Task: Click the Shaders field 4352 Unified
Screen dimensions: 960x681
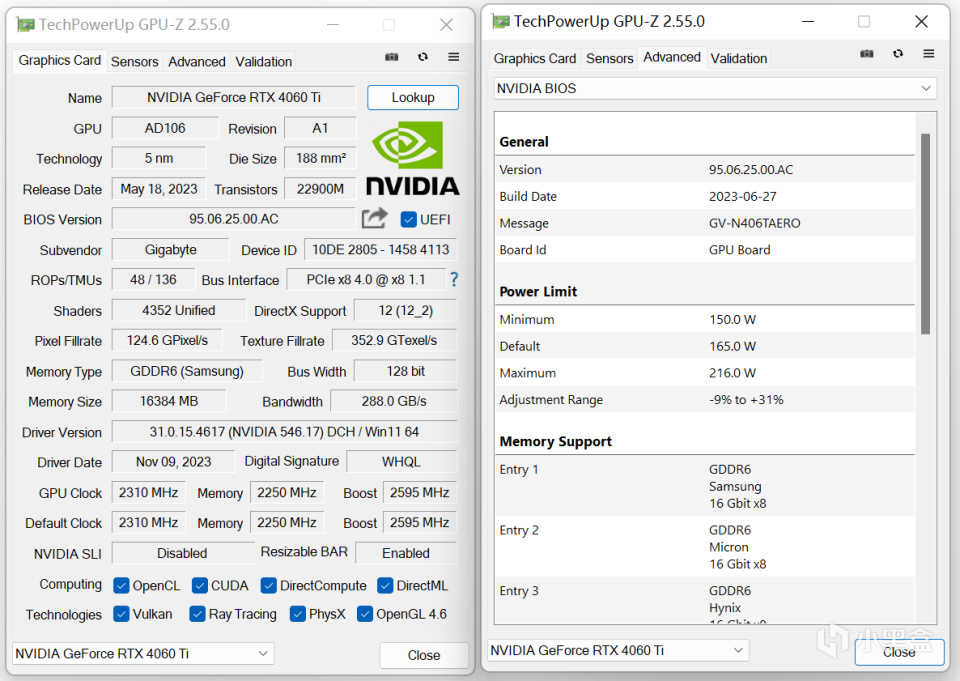Action: [x=179, y=310]
